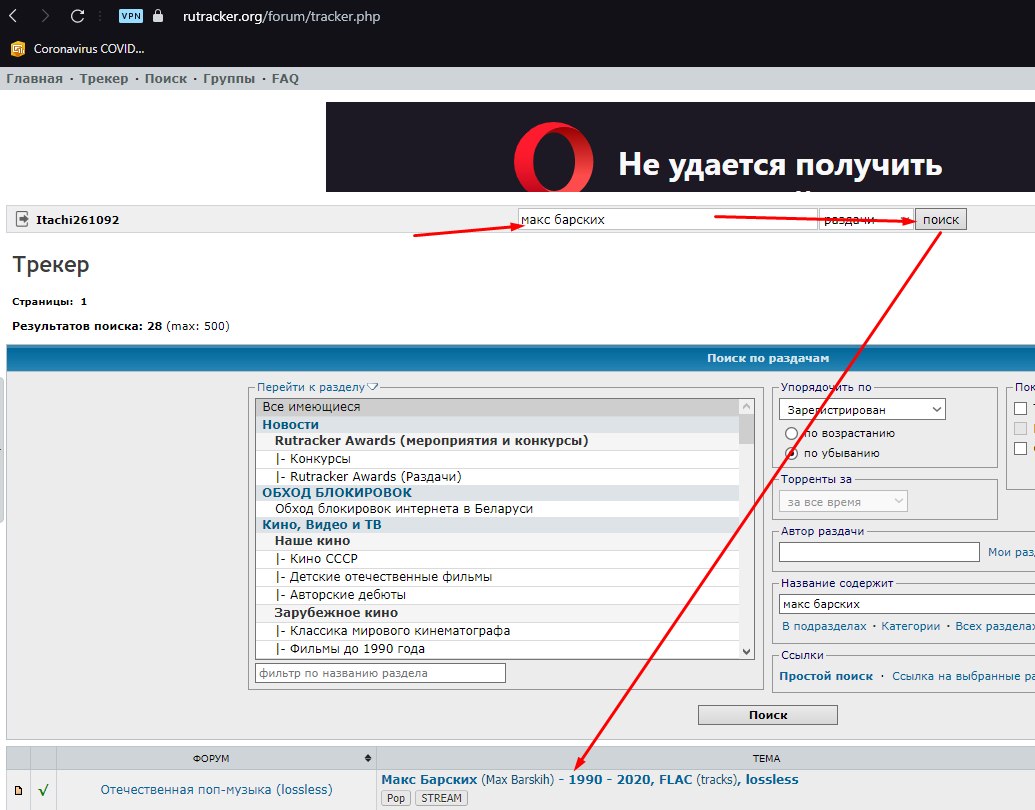Select 'ОБХОД БЛОКИРОВОК' category
Screen dimensions: 1035x810
pyautogui.click(x=497, y=492)
